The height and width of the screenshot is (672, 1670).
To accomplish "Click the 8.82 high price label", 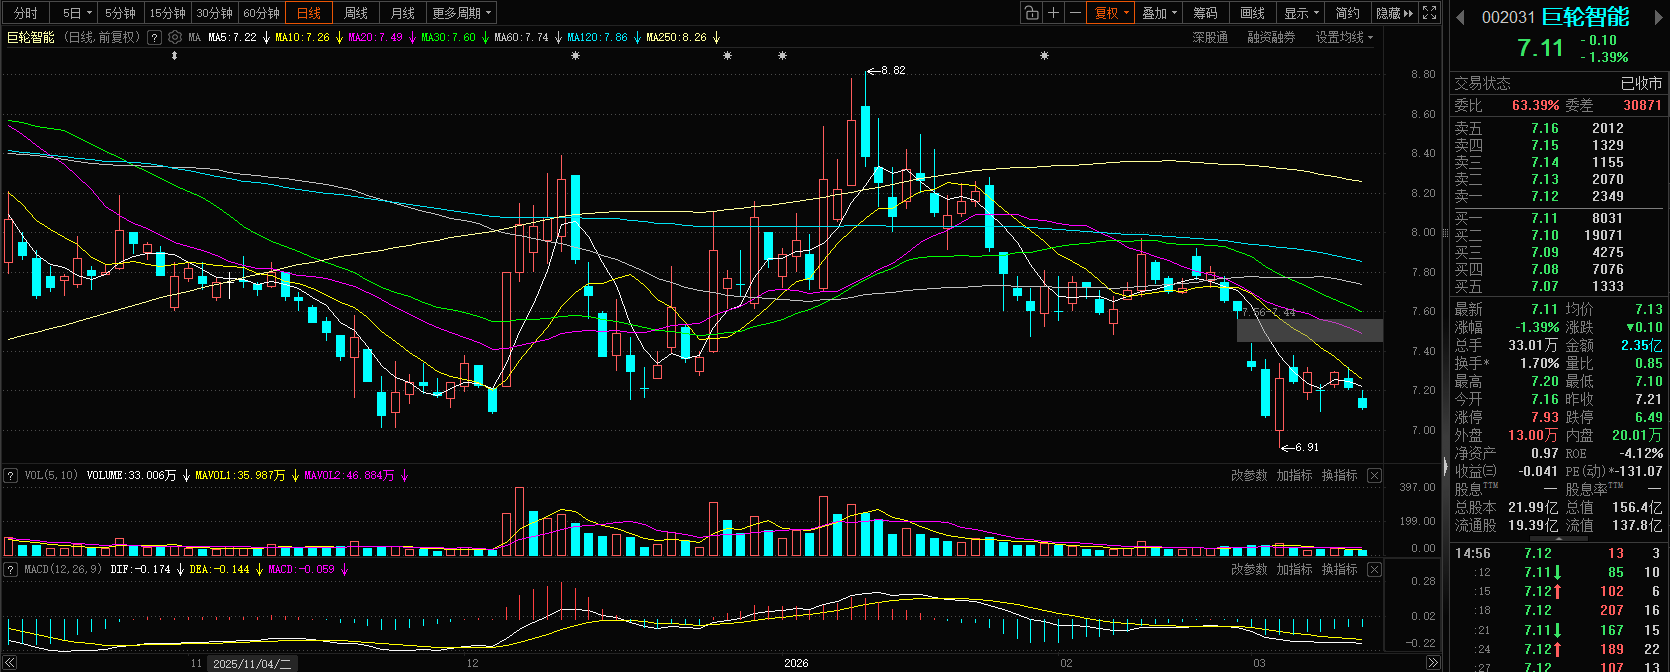I will tap(893, 70).
